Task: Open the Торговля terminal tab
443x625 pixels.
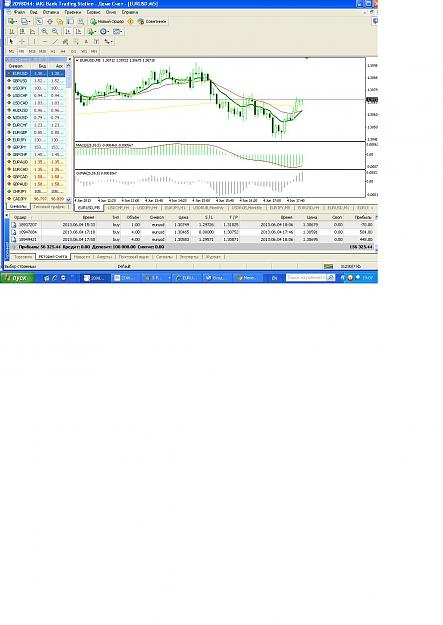Action: point(23,257)
